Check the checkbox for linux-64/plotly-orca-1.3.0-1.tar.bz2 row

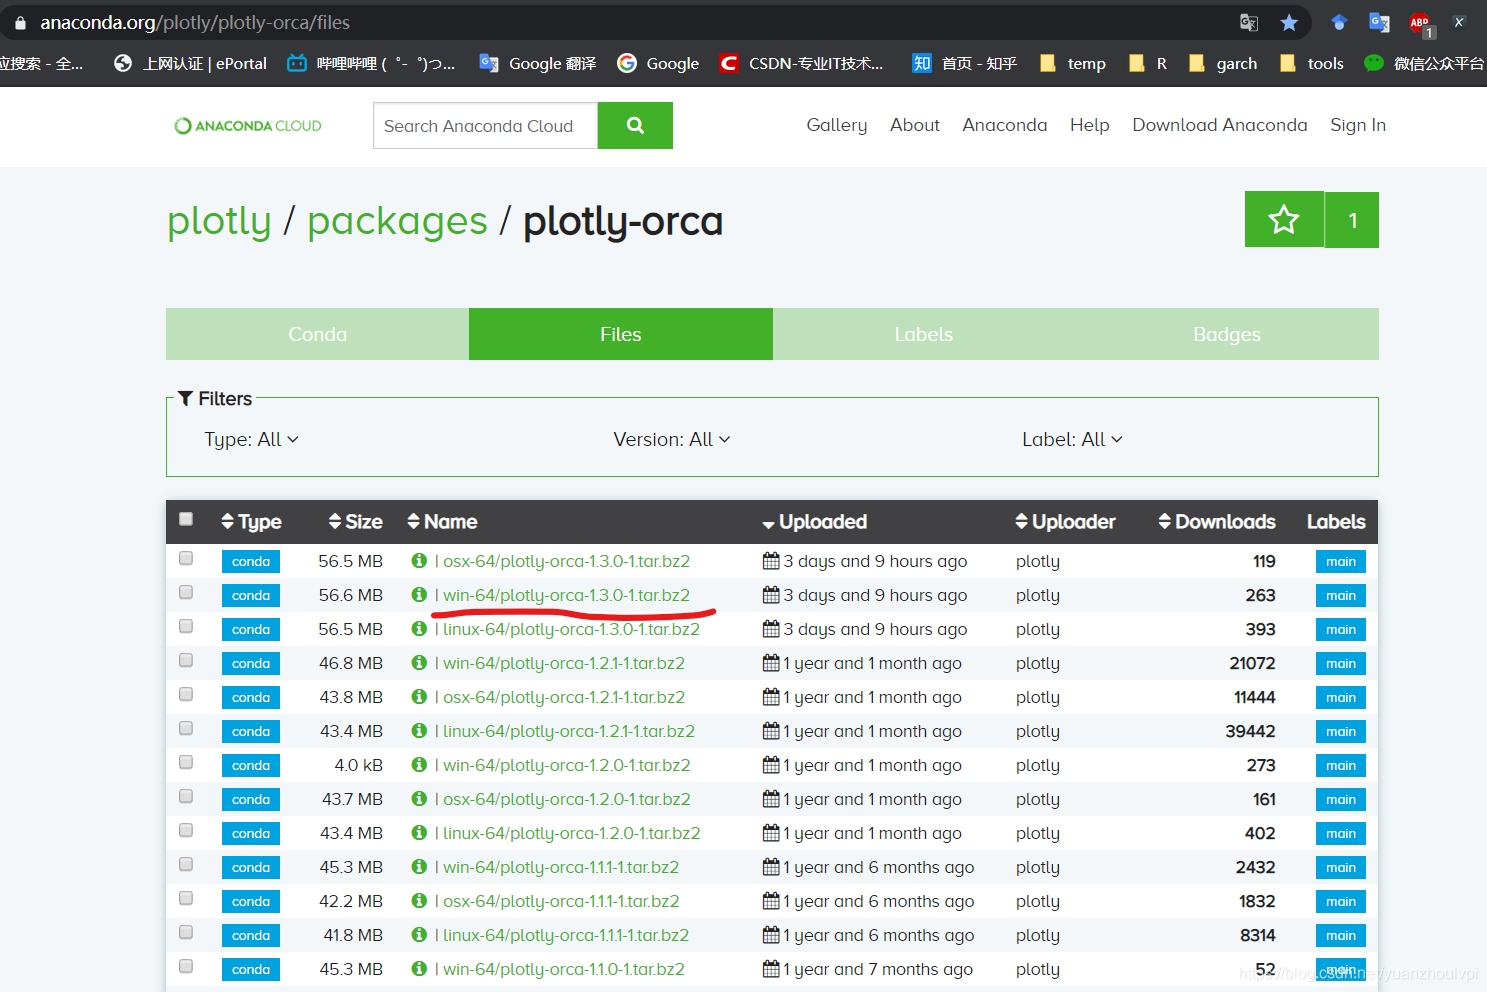[185, 625]
